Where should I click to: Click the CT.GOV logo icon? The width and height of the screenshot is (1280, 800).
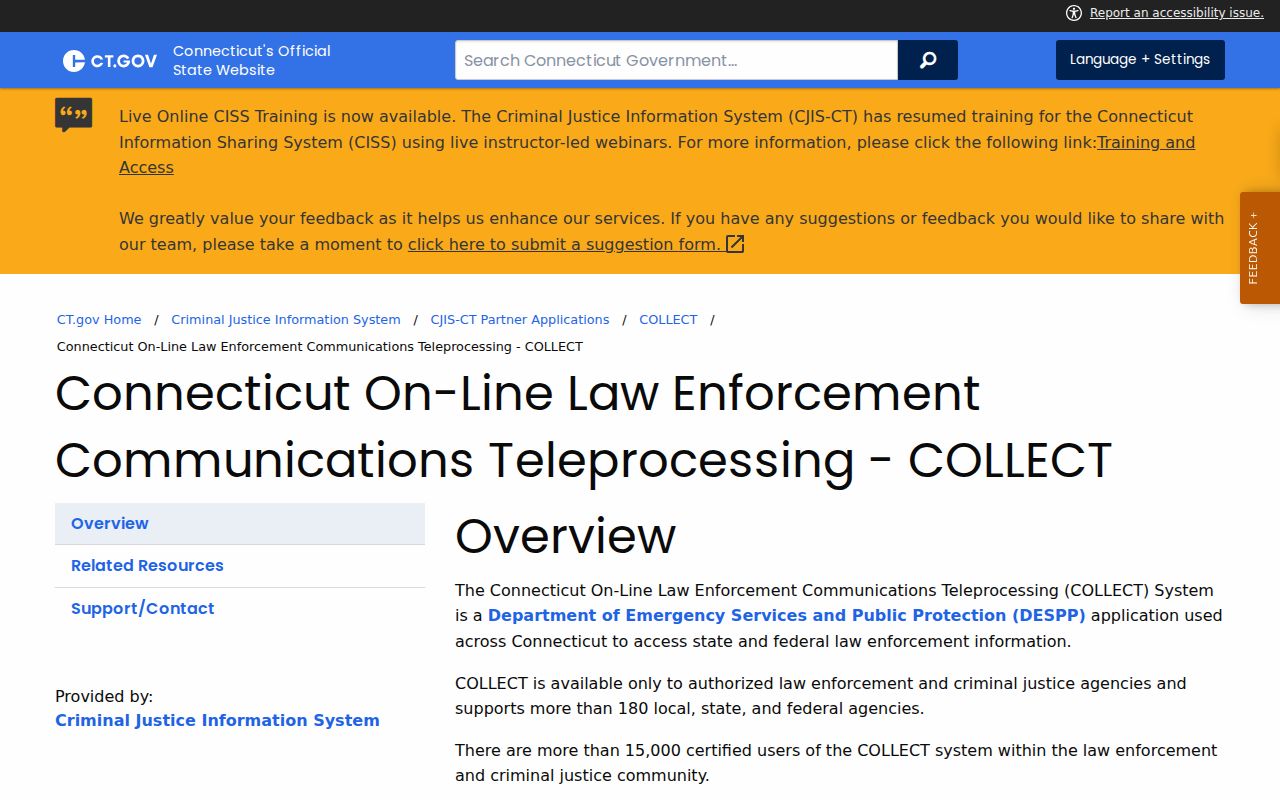(x=110, y=61)
